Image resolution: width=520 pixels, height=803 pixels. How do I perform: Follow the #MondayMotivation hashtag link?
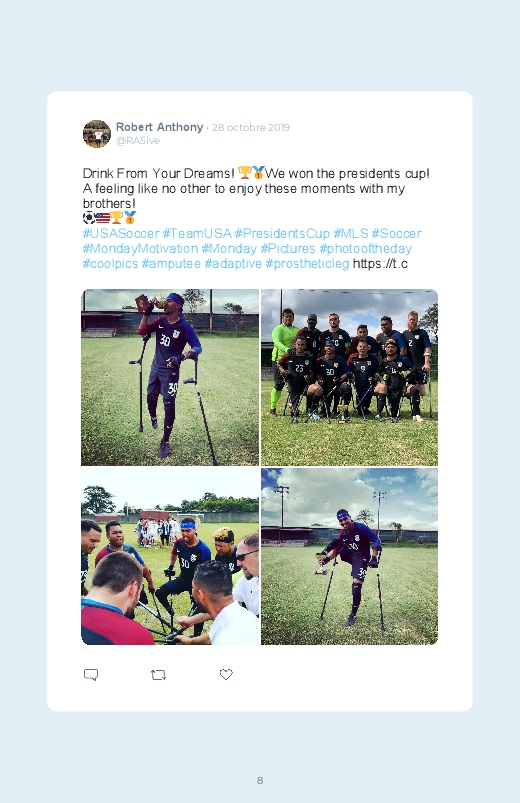[x=140, y=248]
